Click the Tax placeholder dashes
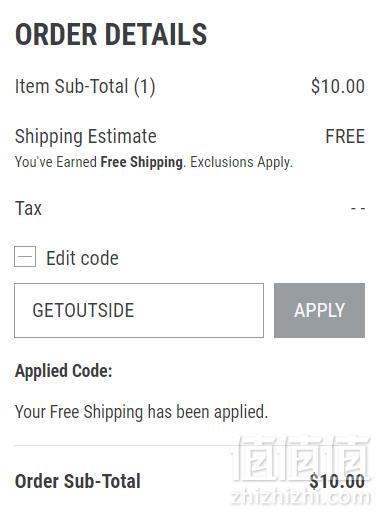This screenshot has height=514, width=380. click(358, 209)
